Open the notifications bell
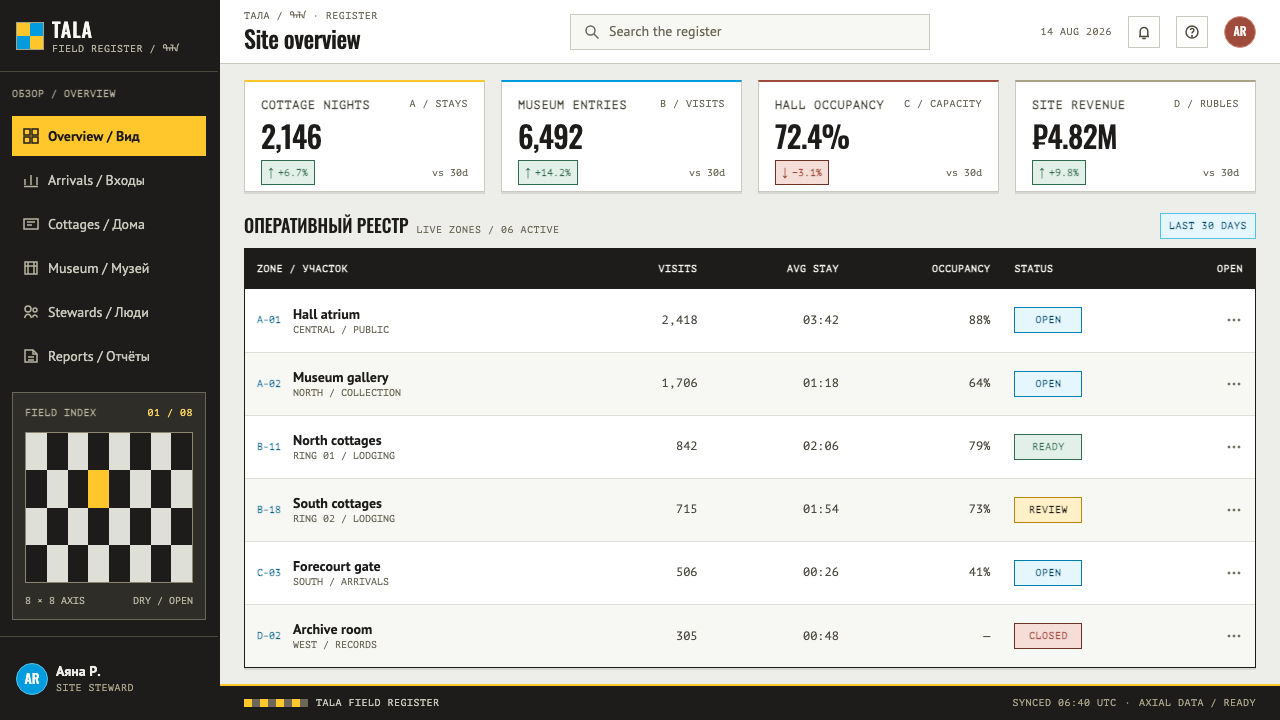Viewport: 1280px width, 720px height. click(x=1144, y=32)
